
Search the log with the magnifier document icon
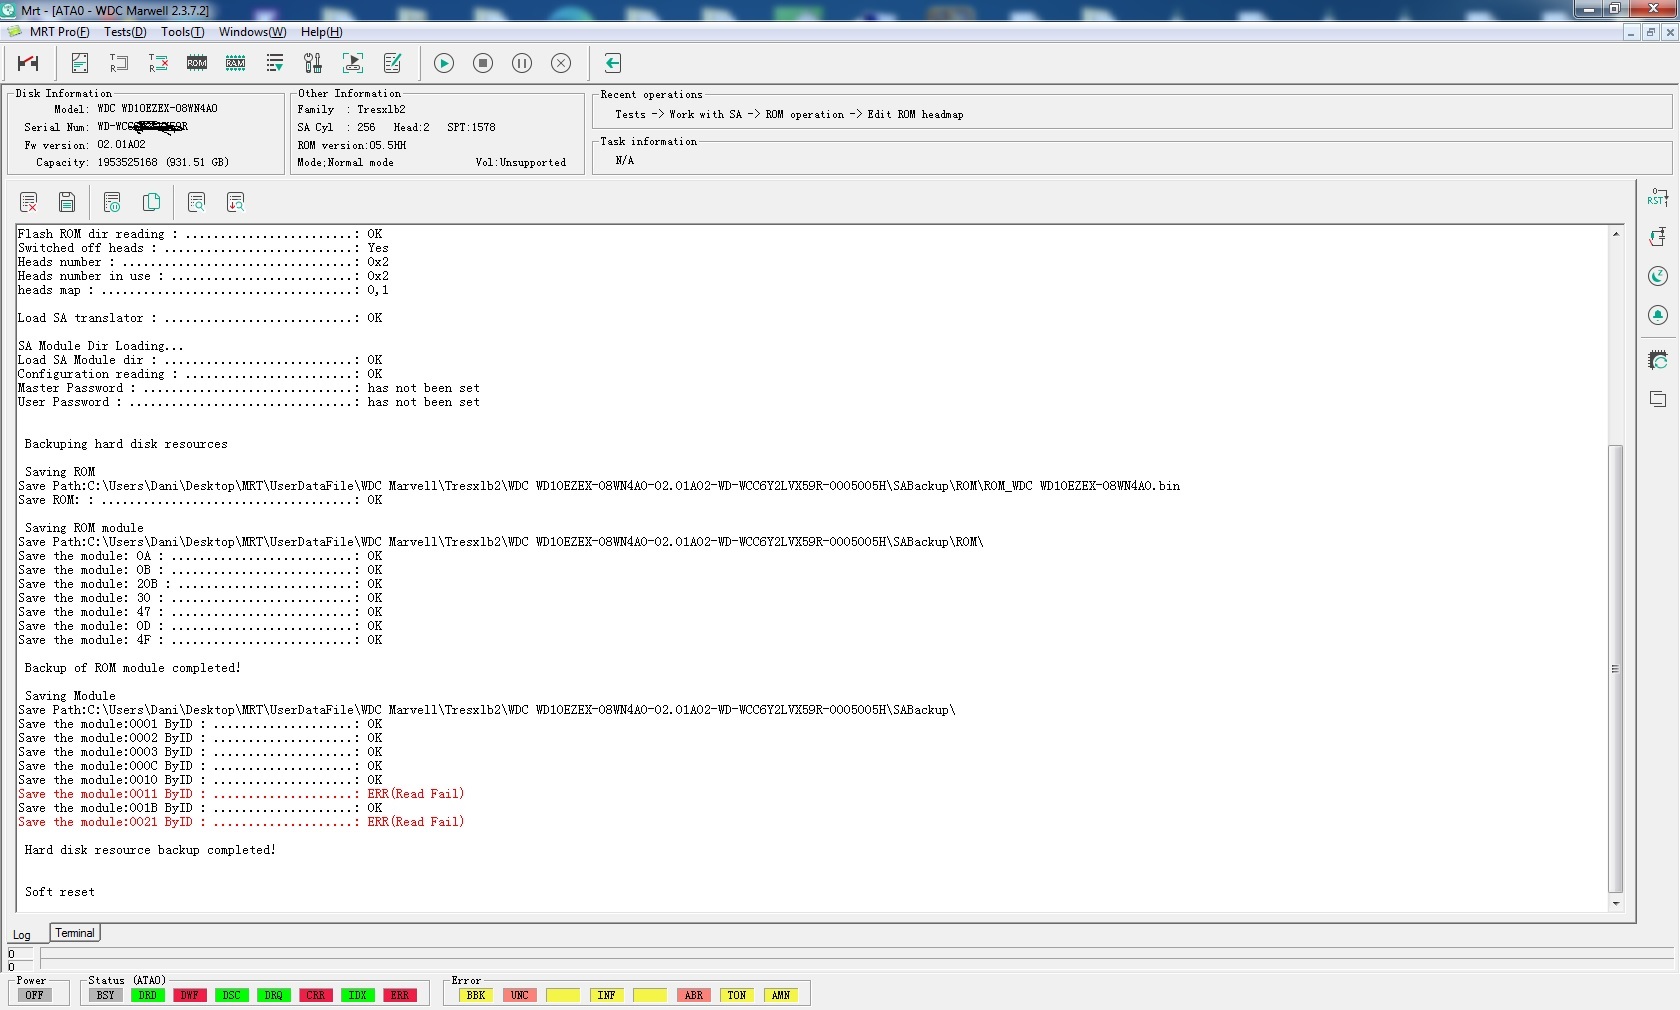pos(197,203)
